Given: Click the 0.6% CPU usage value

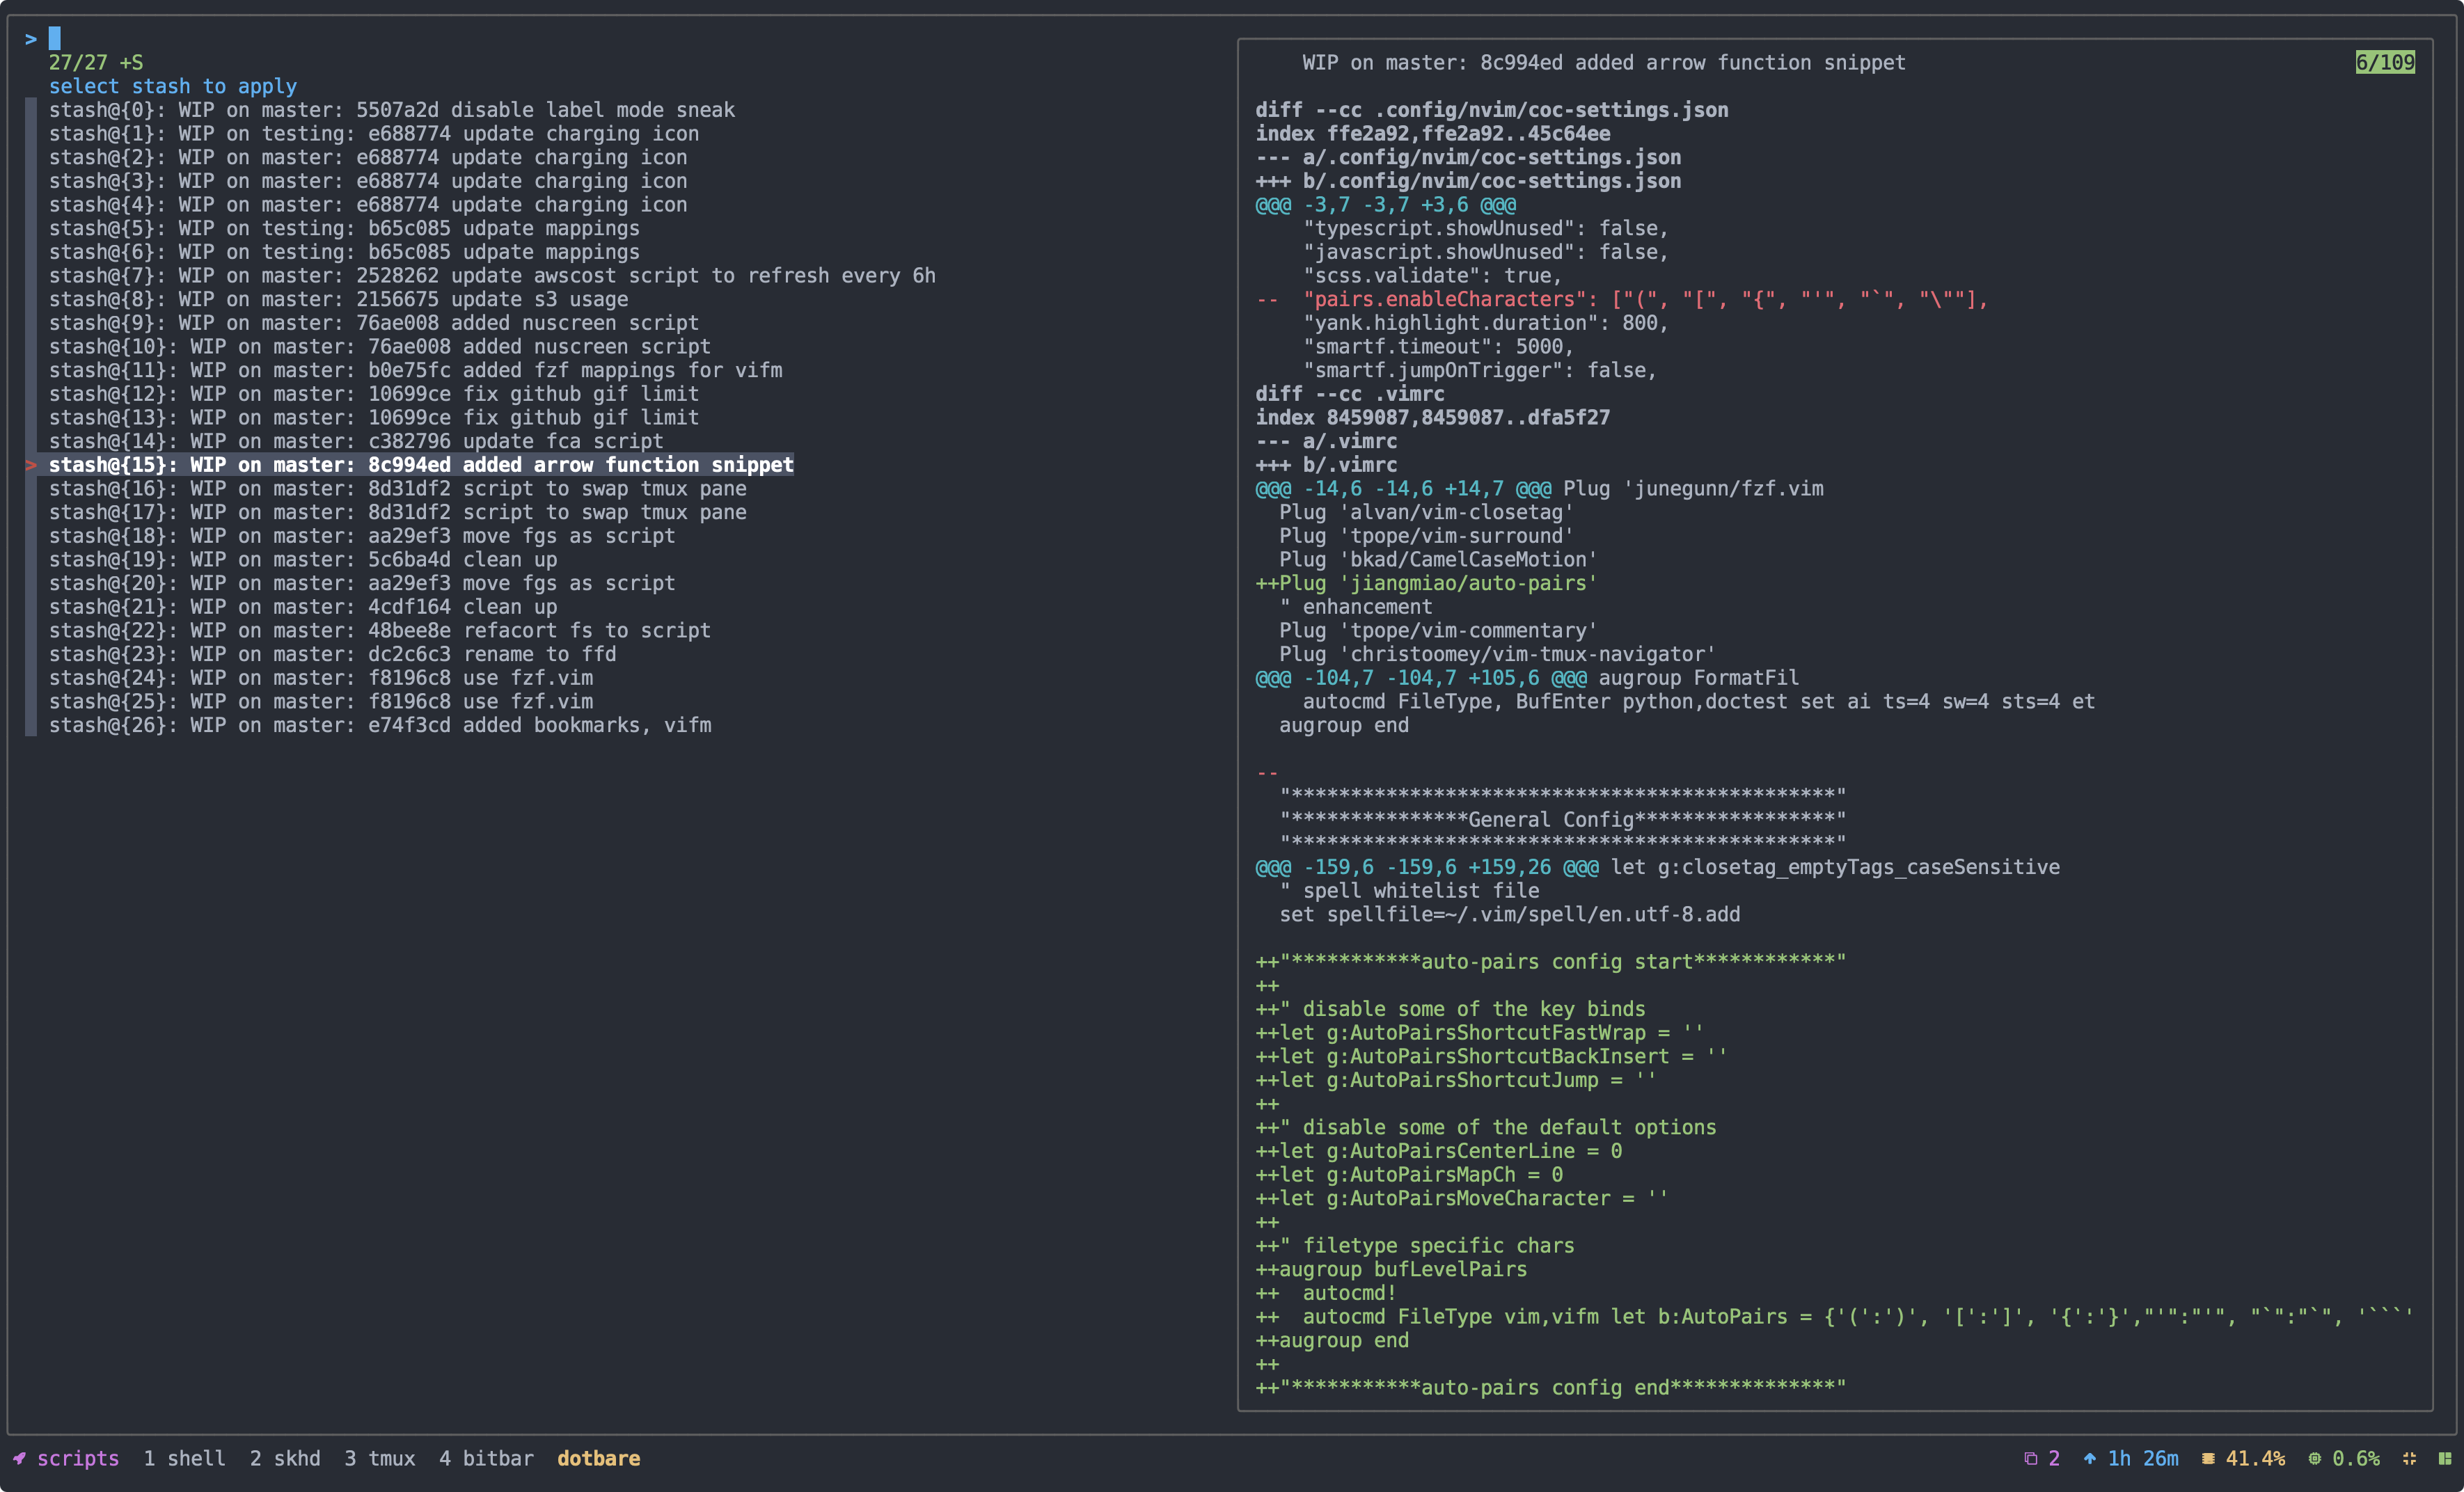Looking at the screenshot, I should point(2356,1458).
